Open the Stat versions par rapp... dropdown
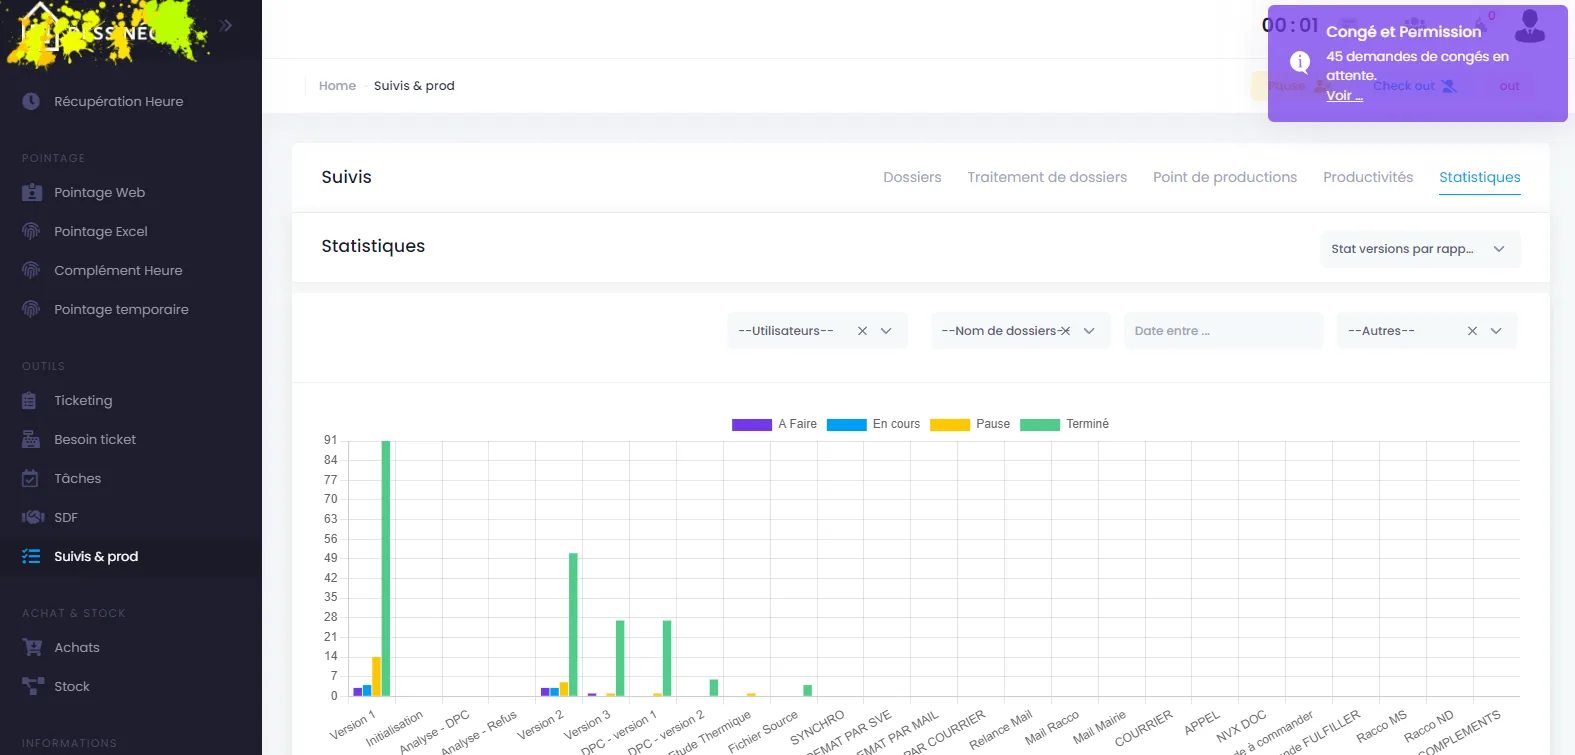This screenshot has width=1575, height=755. click(x=1420, y=249)
